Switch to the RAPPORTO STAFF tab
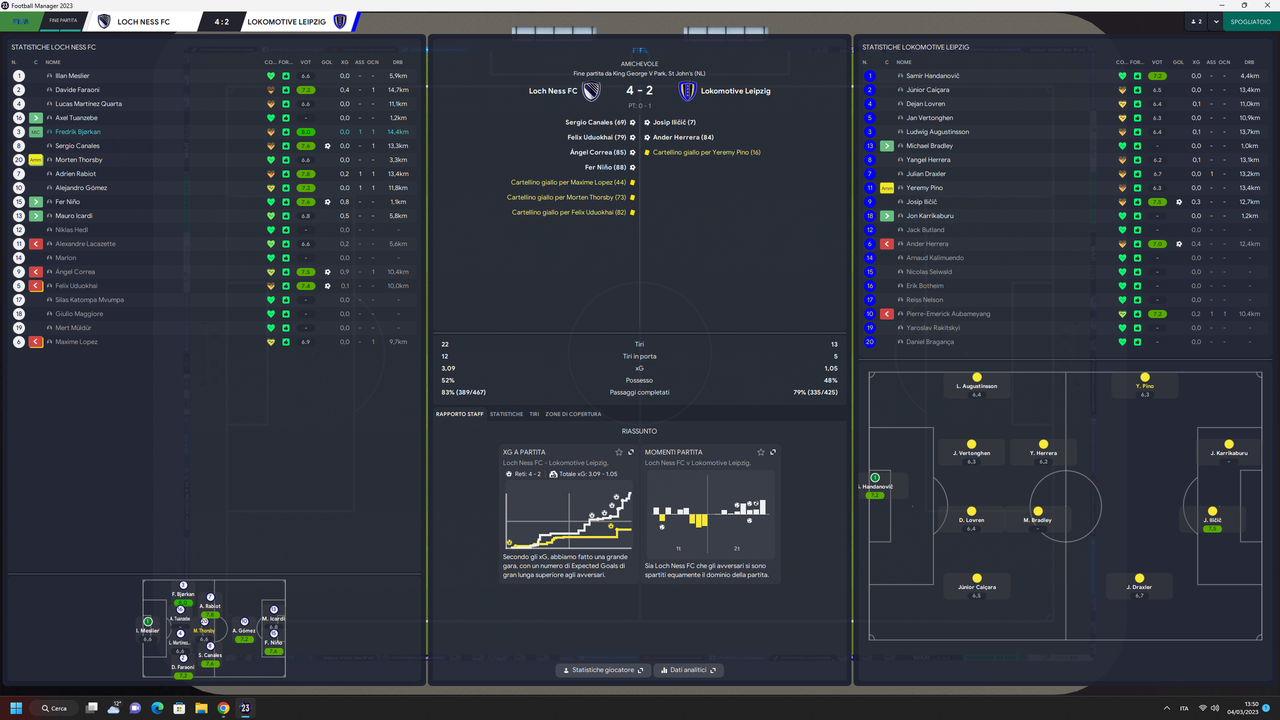Viewport: 1280px width, 720px height. coord(460,414)
